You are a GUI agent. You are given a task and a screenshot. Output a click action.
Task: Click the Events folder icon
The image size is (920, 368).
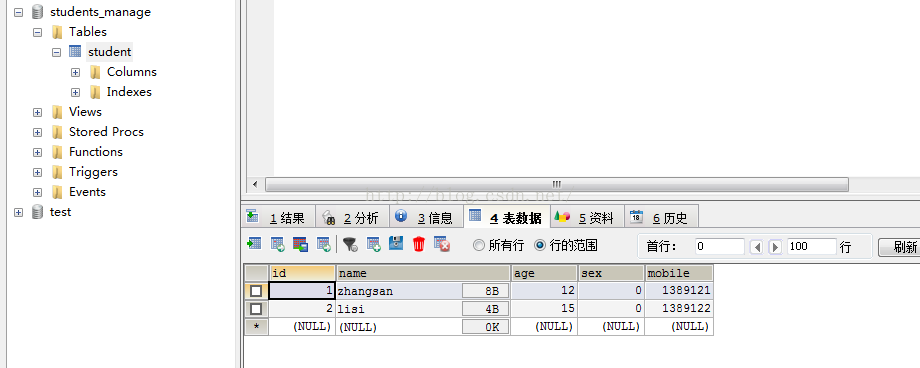coord(57,192)
